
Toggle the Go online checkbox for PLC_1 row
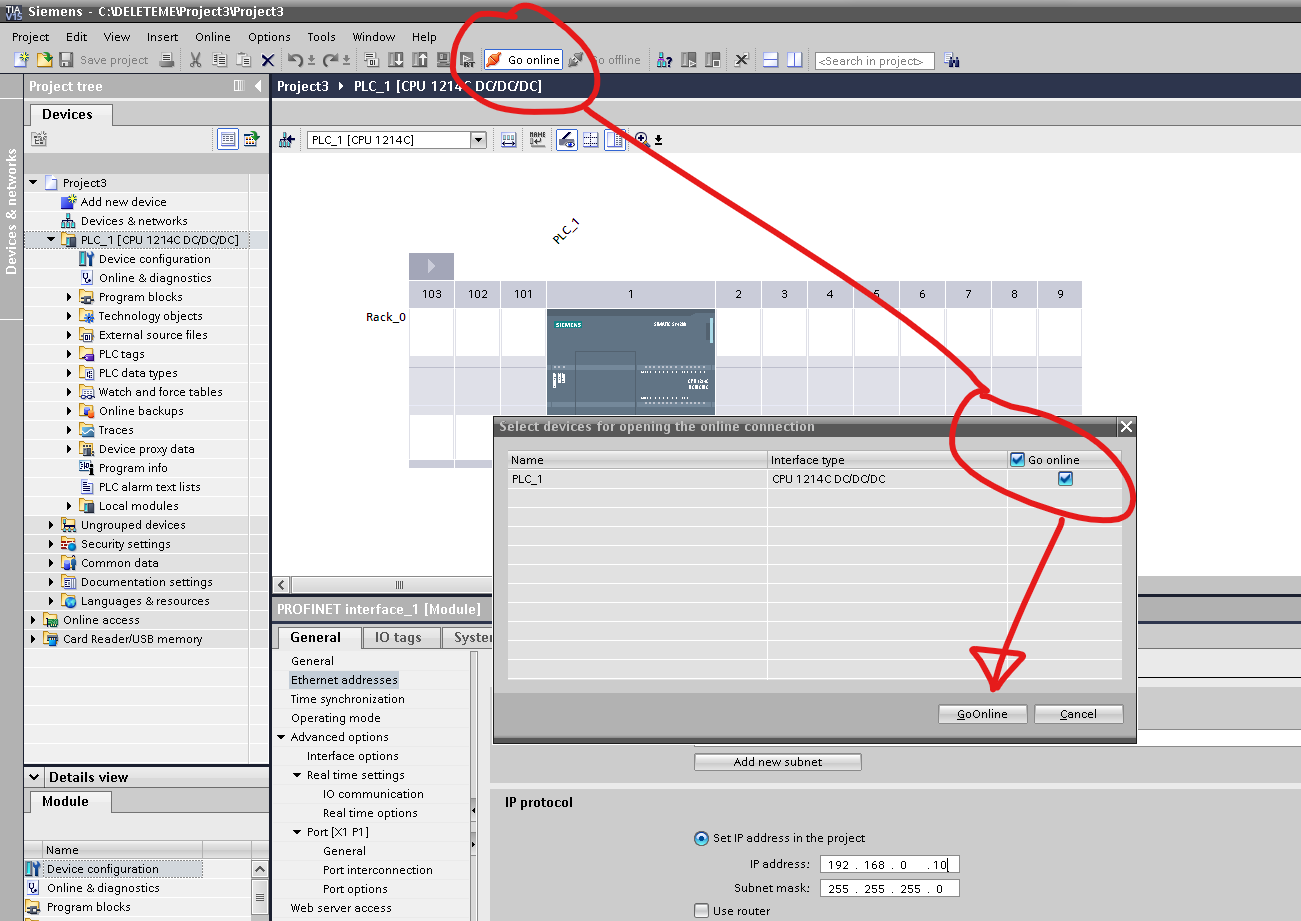coord(1065,479)
